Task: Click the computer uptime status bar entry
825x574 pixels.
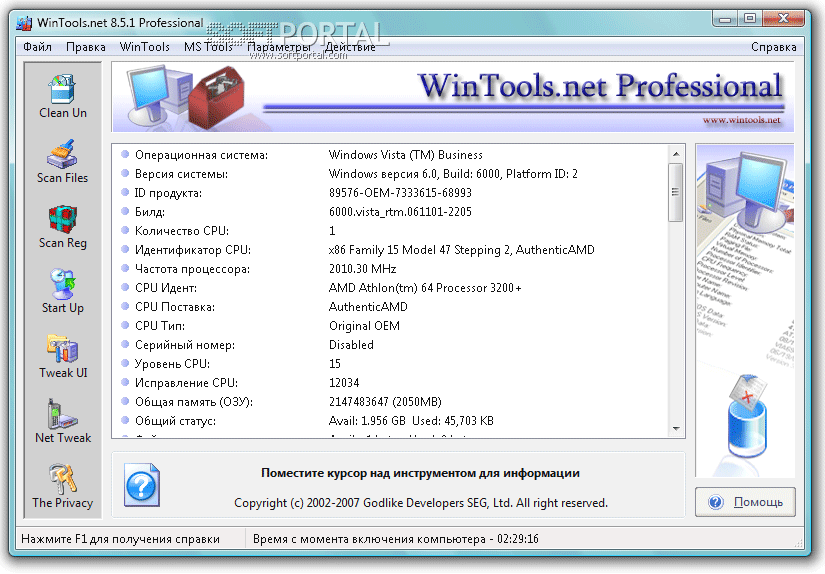Action: point(396,539)
